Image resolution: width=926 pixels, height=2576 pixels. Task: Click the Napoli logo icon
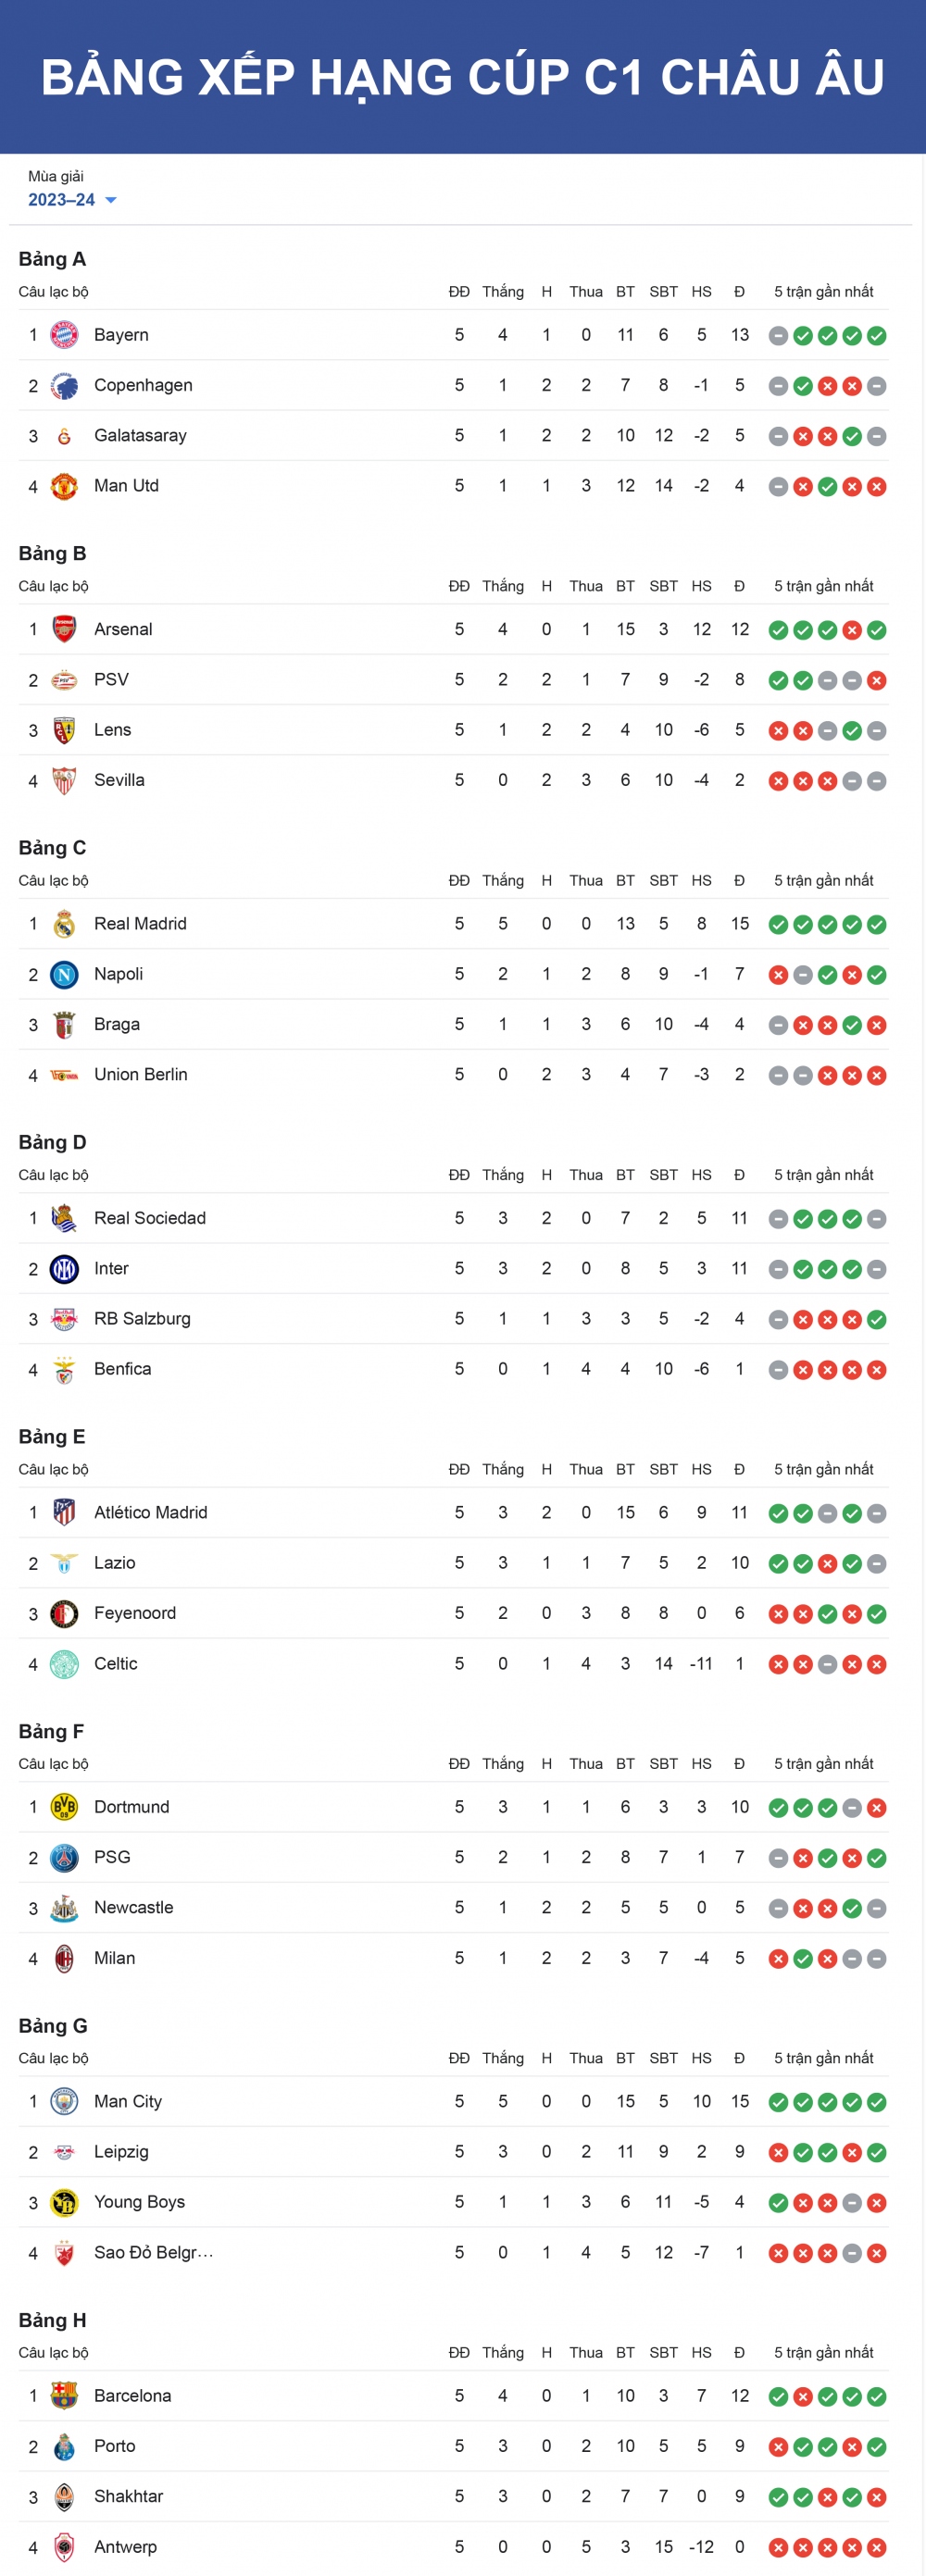pos(64,974)
